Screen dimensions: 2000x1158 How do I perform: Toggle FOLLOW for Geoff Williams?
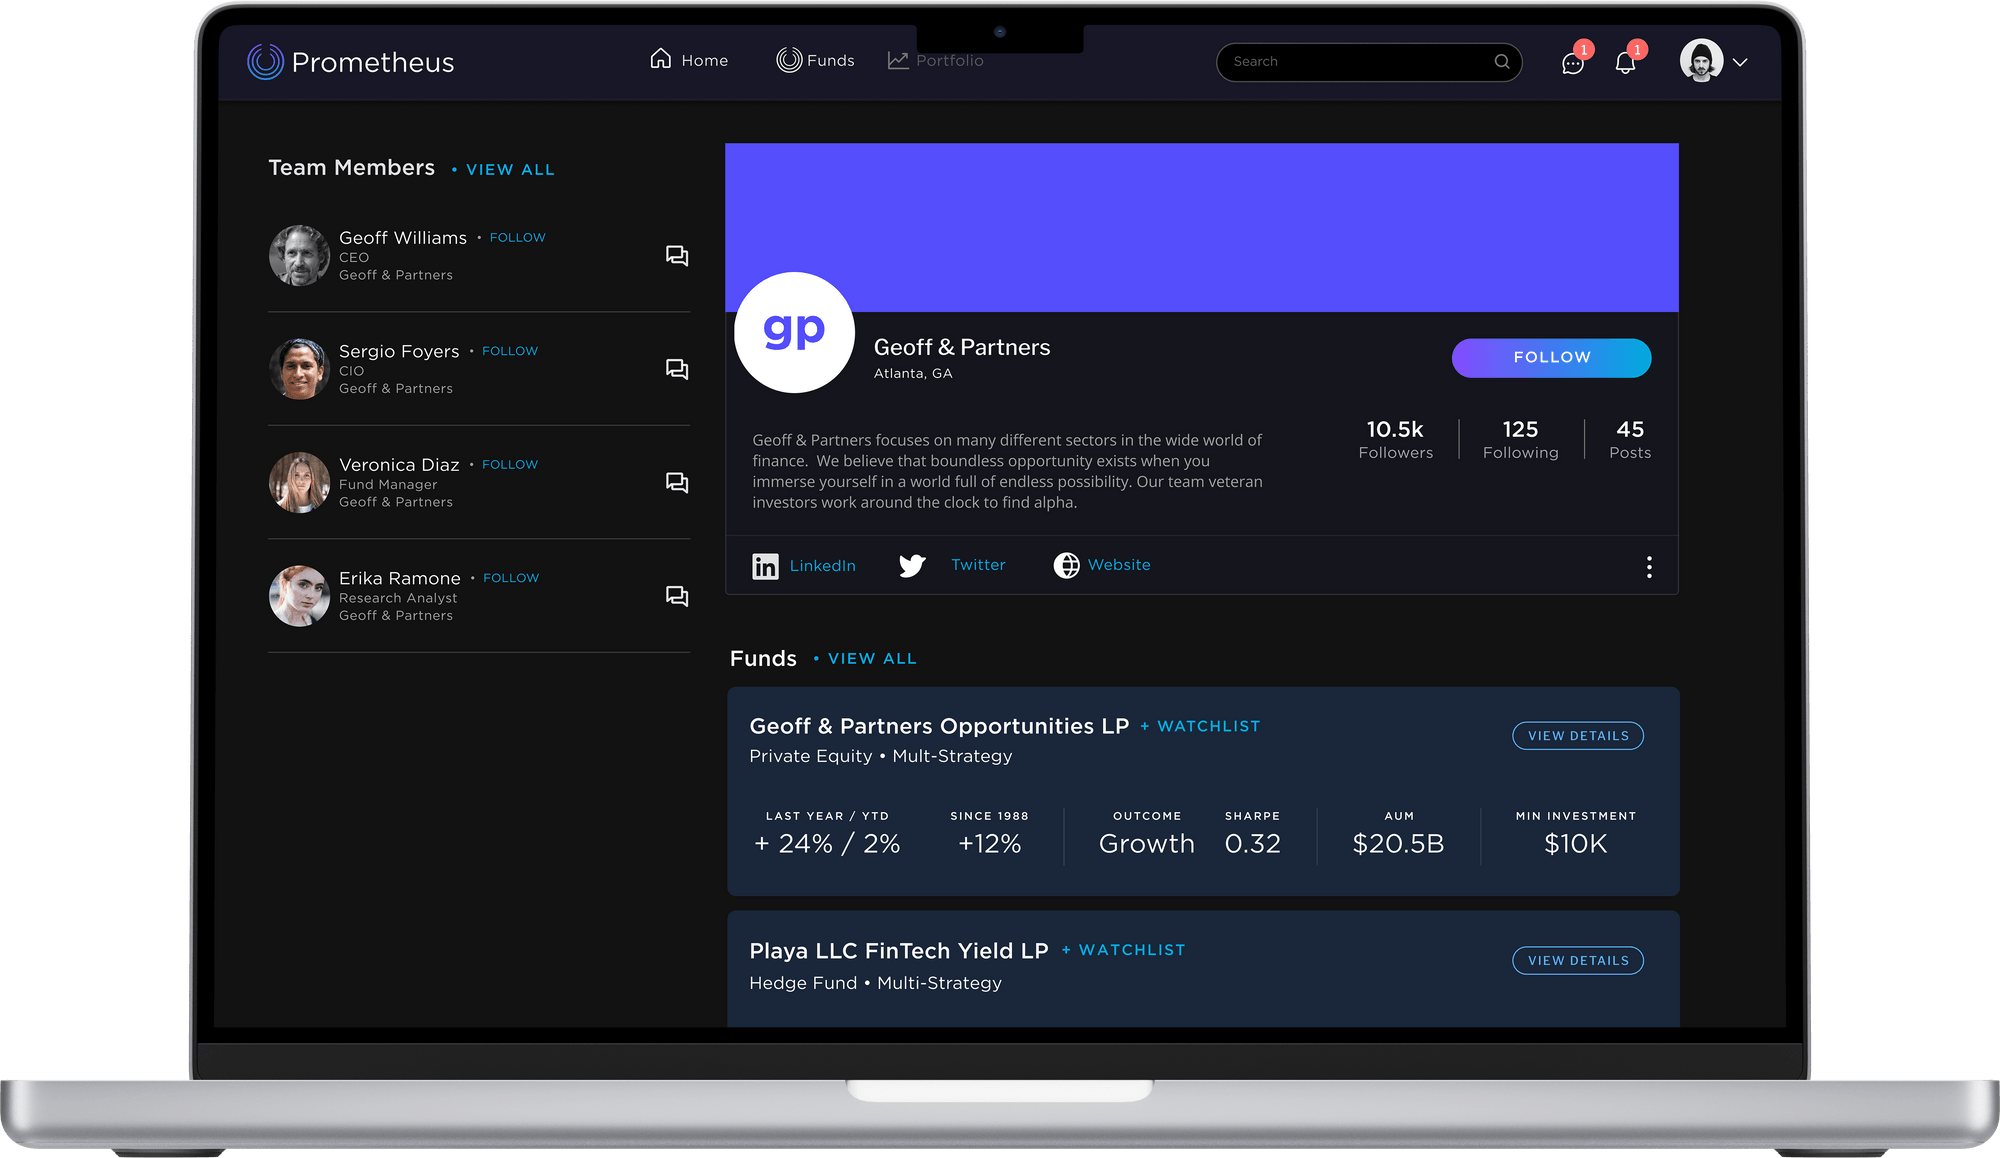(517, 237)
